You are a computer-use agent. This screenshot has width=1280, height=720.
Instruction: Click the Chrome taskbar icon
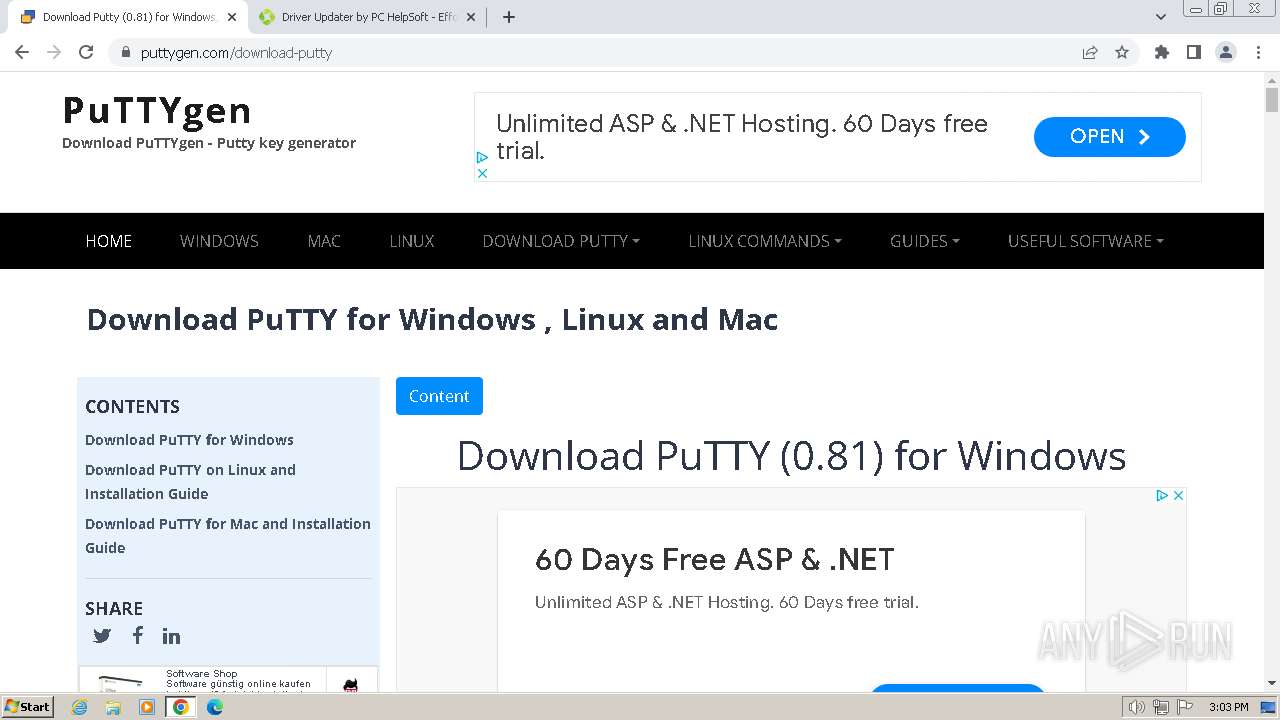(x=181, y=707)
